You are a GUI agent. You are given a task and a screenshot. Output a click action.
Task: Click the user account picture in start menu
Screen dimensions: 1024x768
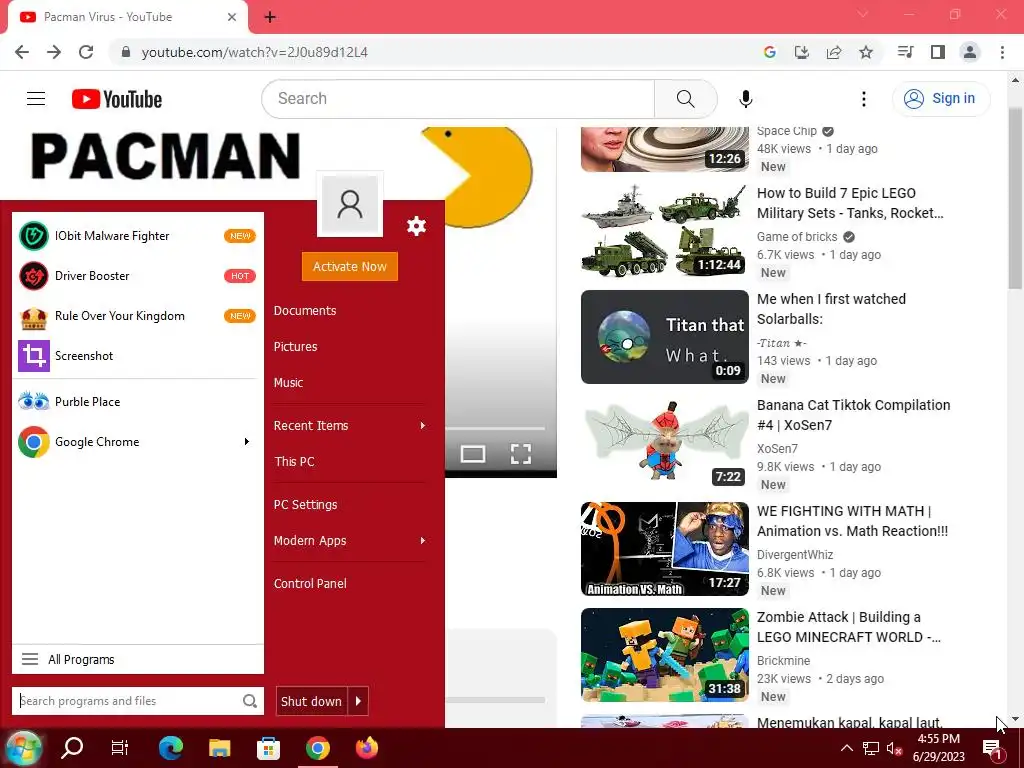pos(350,204)
